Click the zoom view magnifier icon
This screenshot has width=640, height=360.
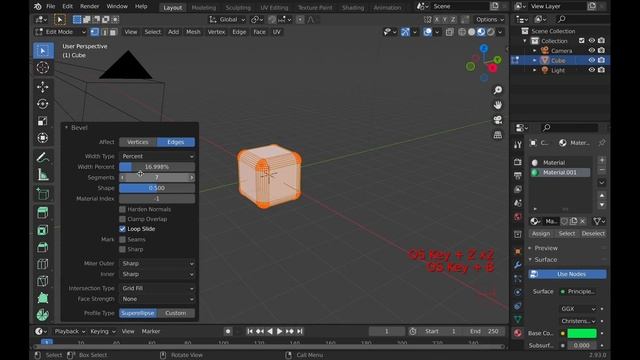coord(498,90)
